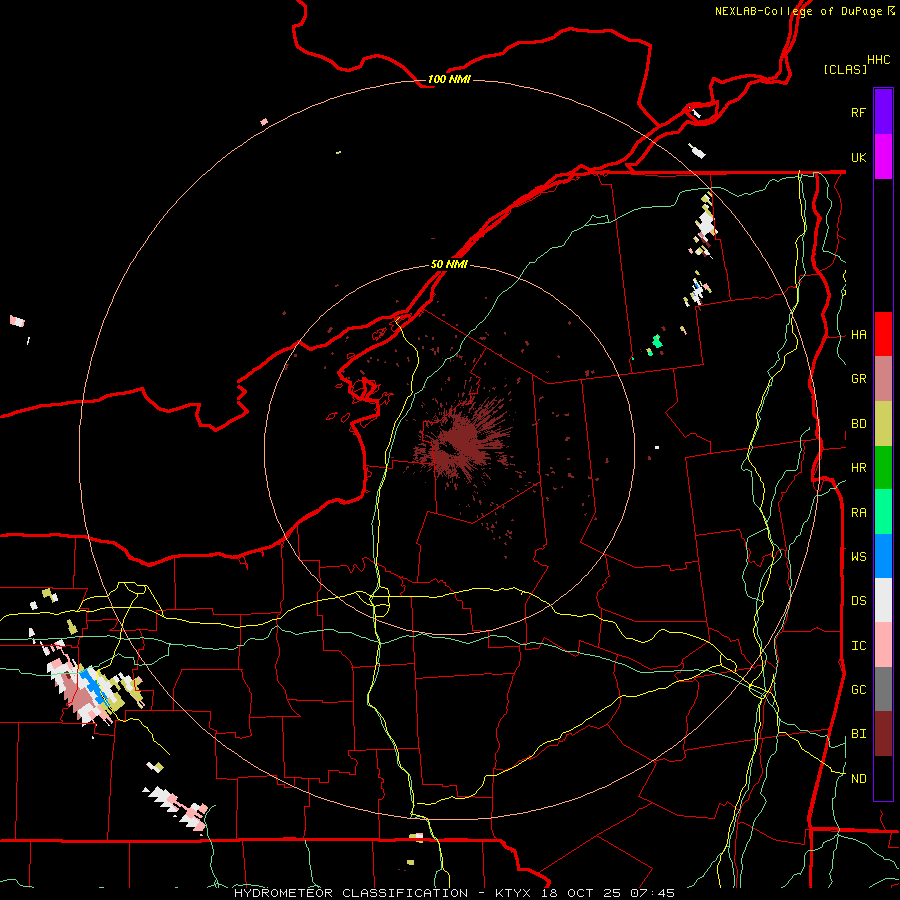Image resolution: width=900 pixels, height=900 pixels.
Task: Click the dusty pink GR legend swatch
Action: [883, 379]
